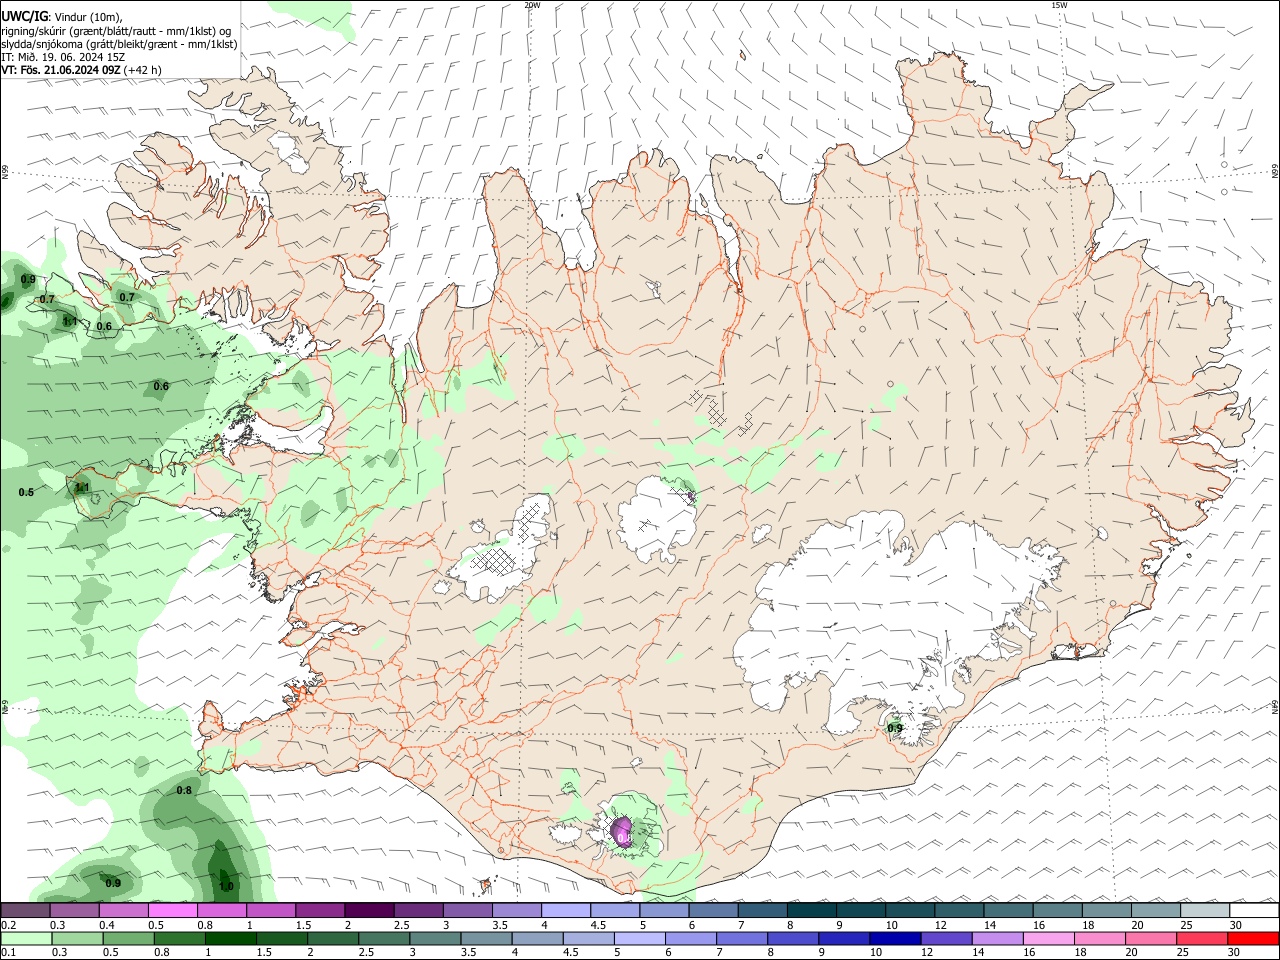Viewport: 1280px width, 960px height.
Task: Pick the dark teal top-row swatch 8–9
Action: (x=812, y=910)
